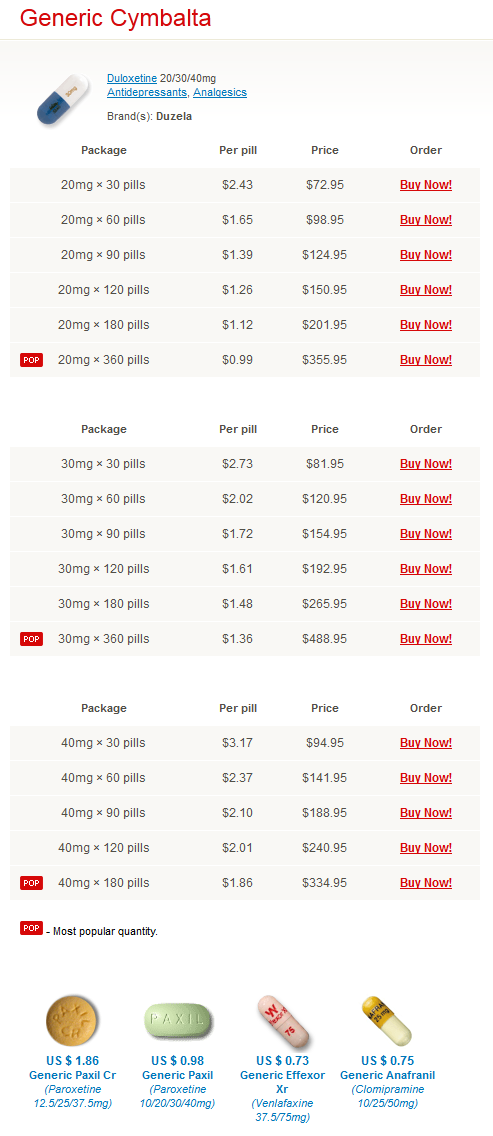Buy Now for 30mg × 360 pills at $488.95
The width and height of the screenshot is (493, 1136).
click(426, 639)
